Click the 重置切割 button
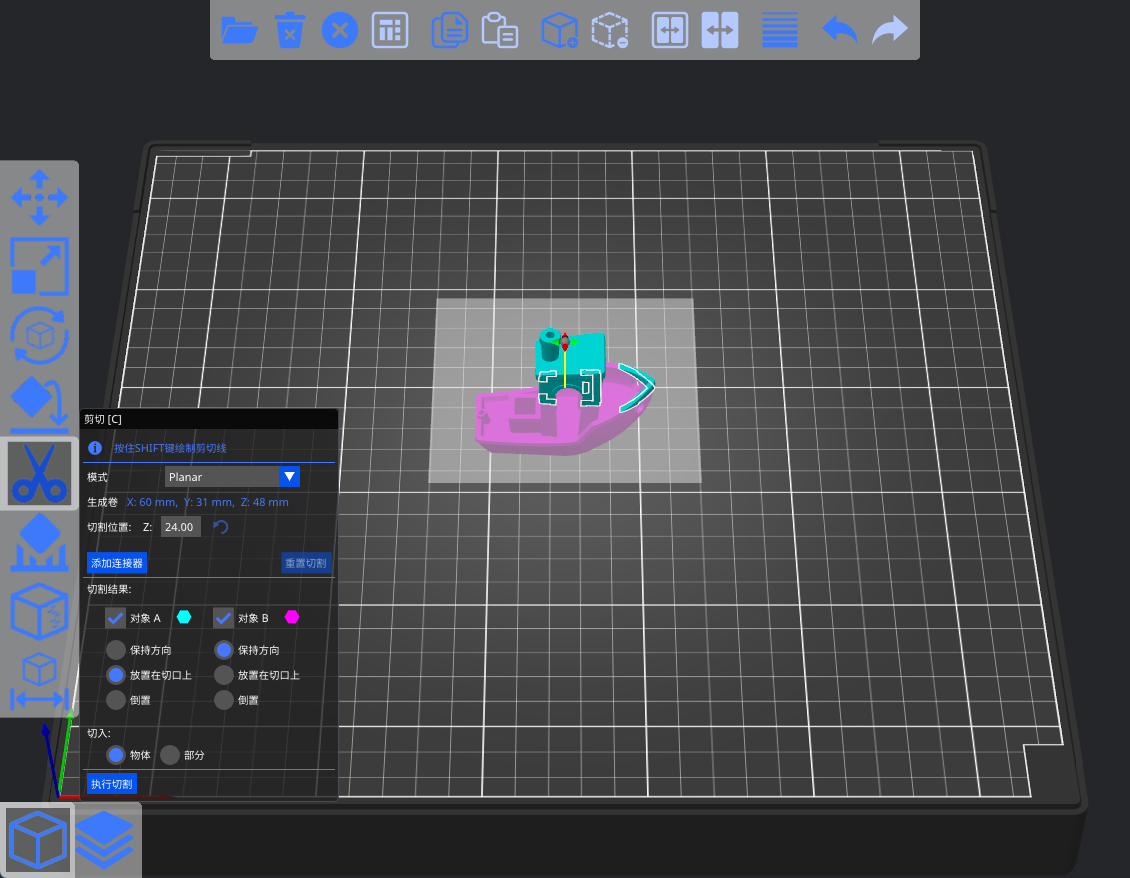Image resolution: width=1130 pixels, height=878 pixels. pos(306,563)
